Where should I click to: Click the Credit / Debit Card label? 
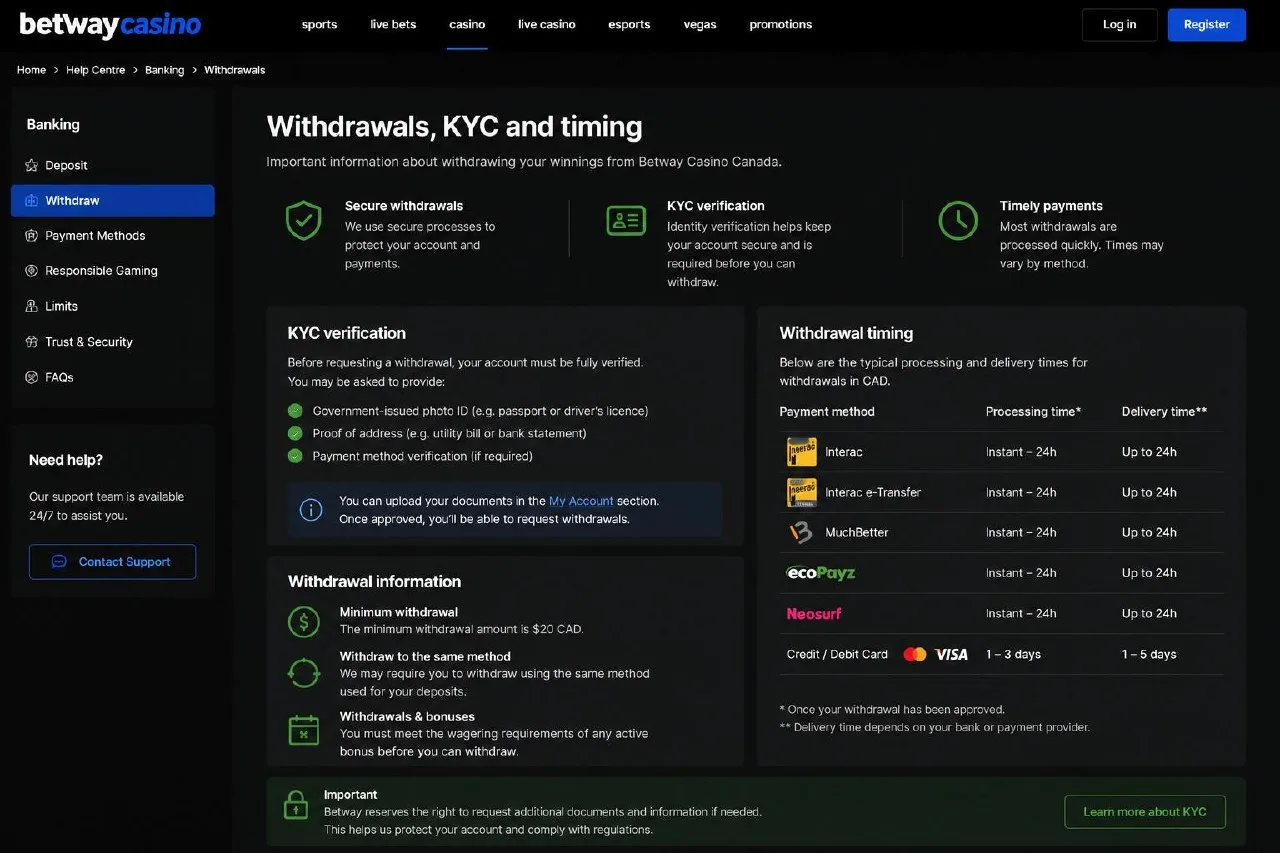(x=837, y=654)
